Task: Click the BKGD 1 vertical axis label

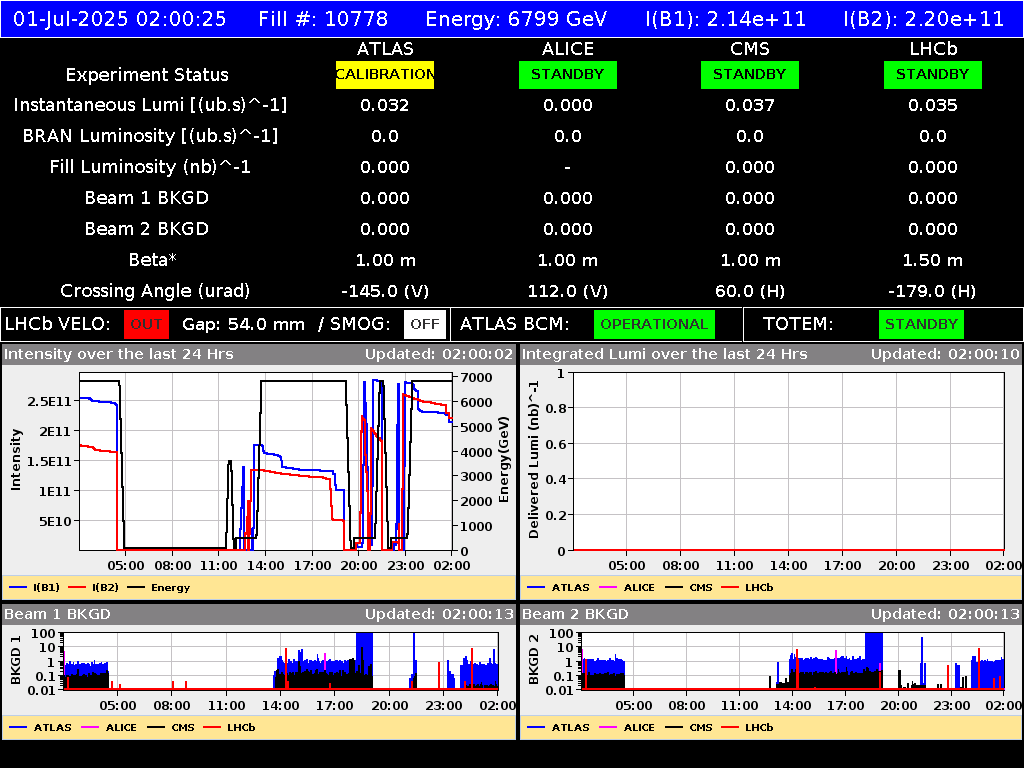Action: point(16,660)
